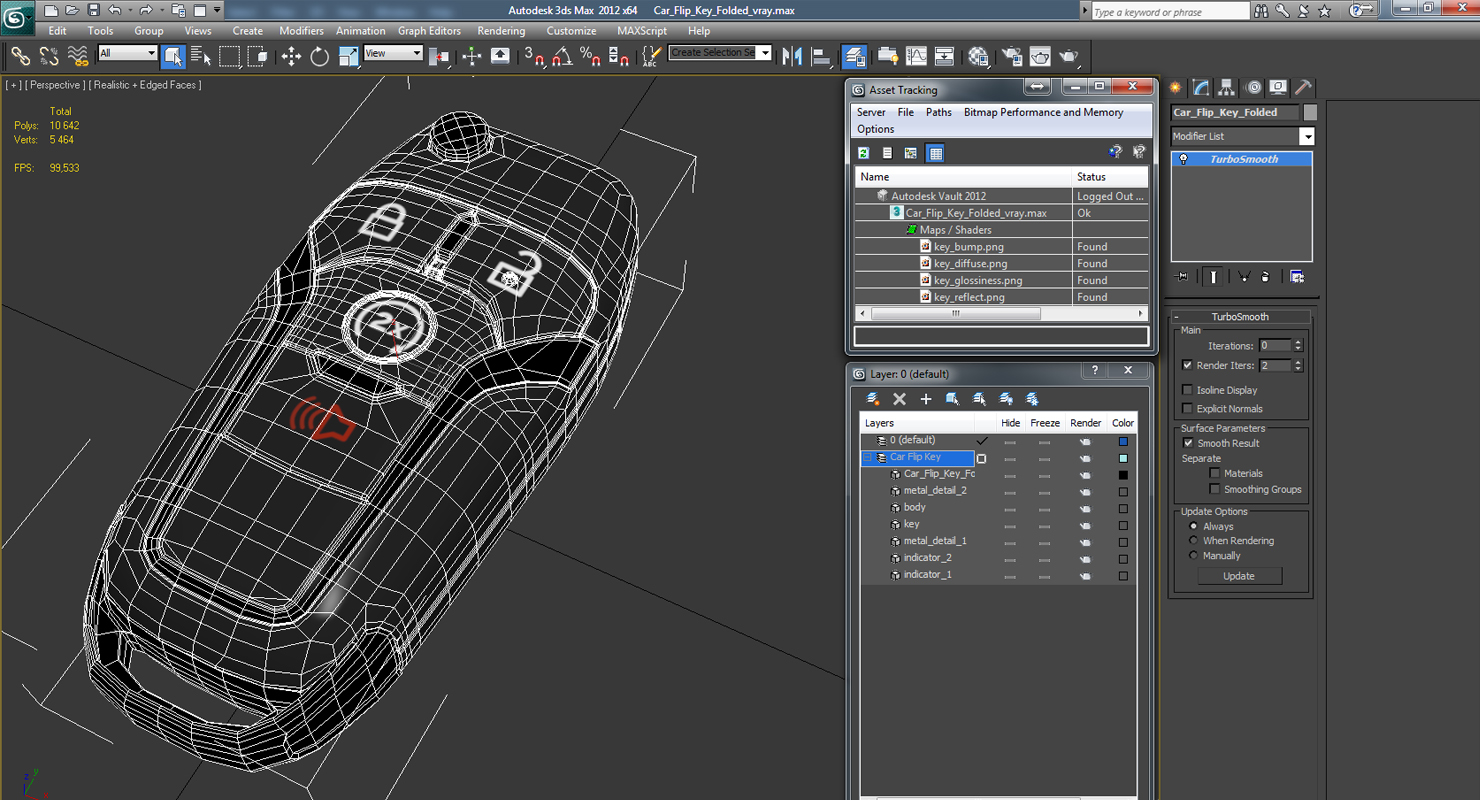
Task: Increase the Iterations spinner value
Action: pyautogui.click(x=1298, y=342)
